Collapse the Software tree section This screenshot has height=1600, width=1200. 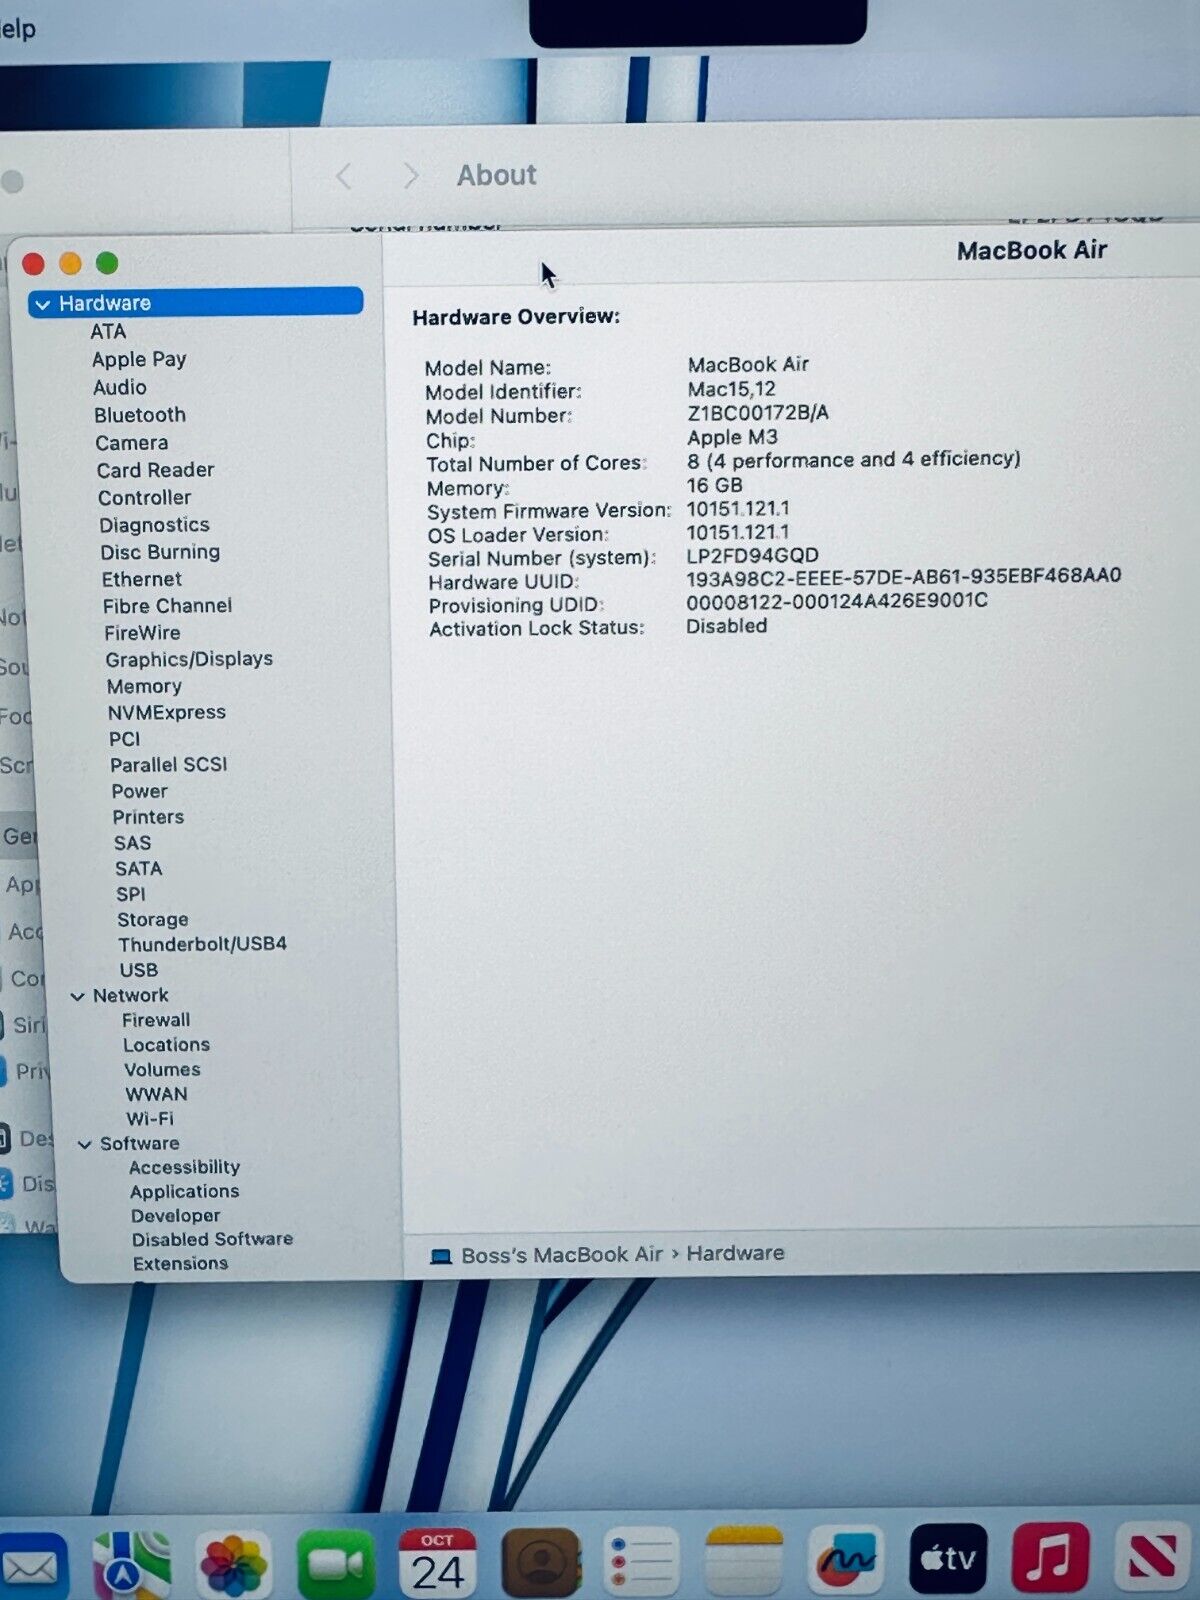pos(85,1145)
